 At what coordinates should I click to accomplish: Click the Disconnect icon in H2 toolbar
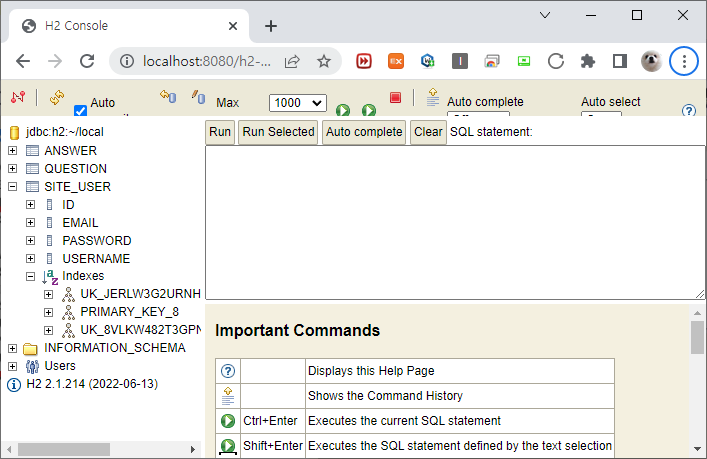[x=18, y=97]
